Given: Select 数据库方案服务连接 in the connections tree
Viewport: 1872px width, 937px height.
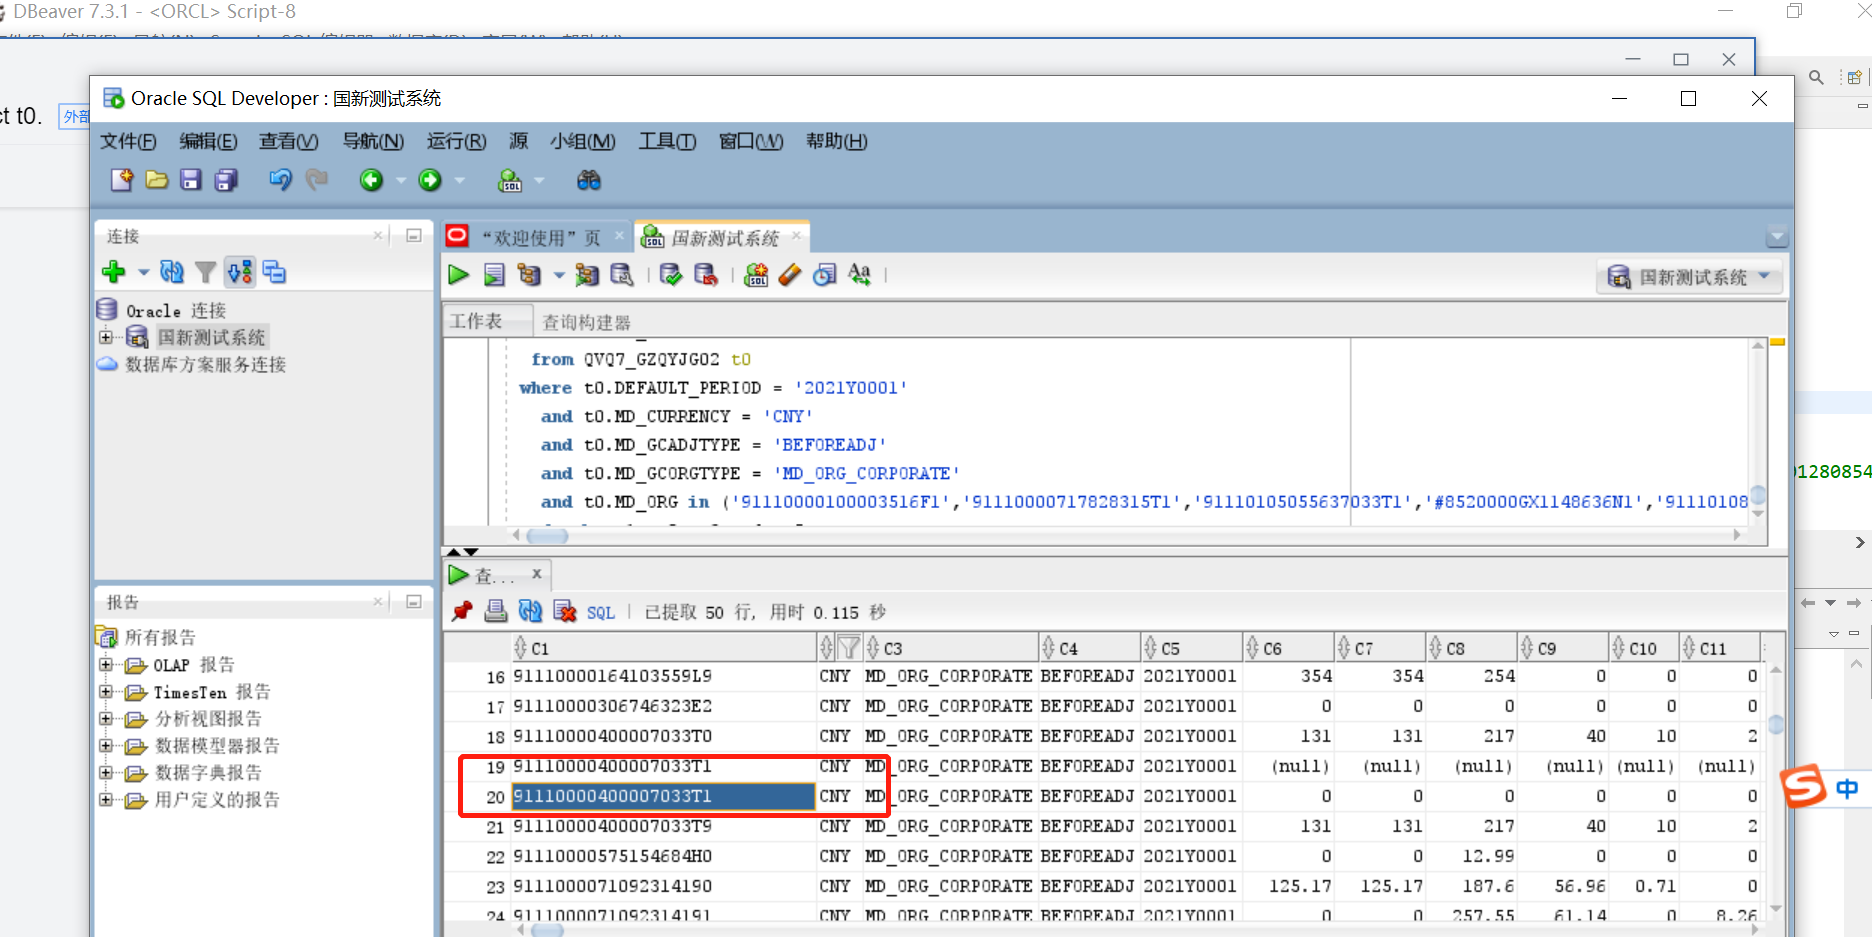Looking at the screenshot, I should click(205, 364).
